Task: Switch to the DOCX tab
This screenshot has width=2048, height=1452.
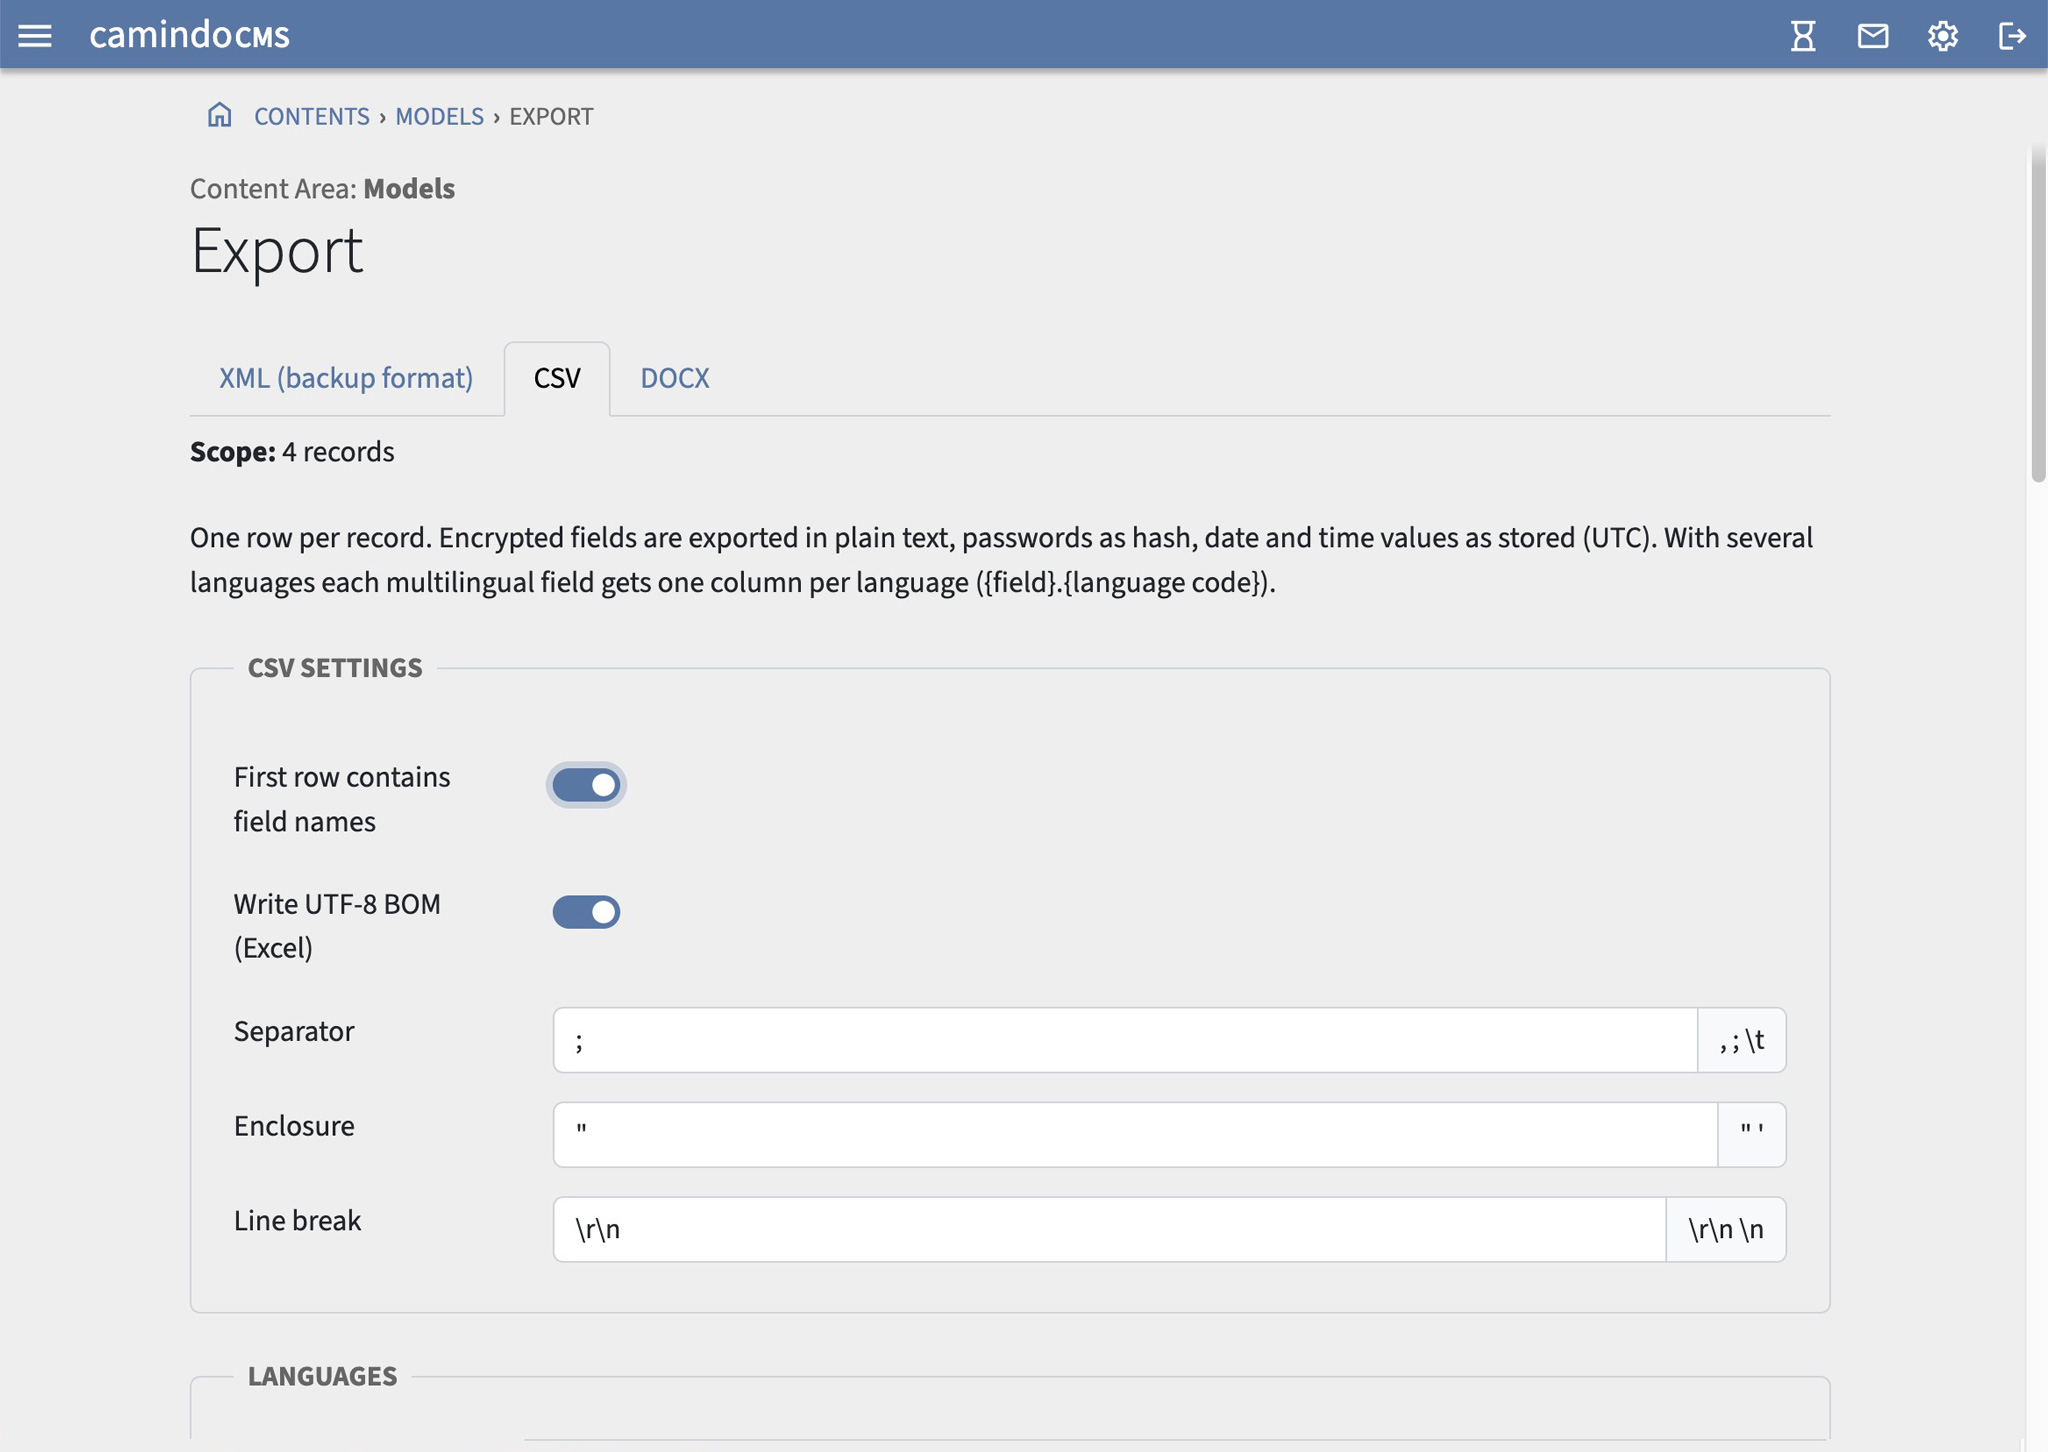Action: coord(675,378)
